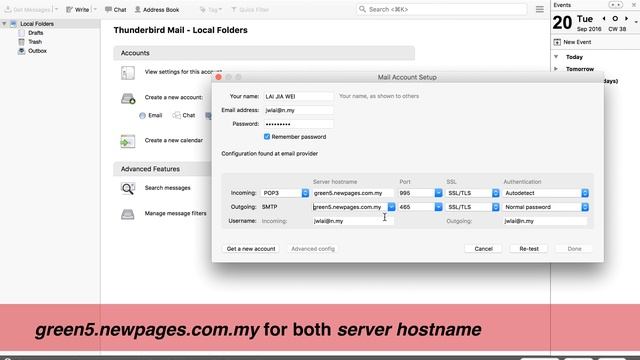Open the Outgoing server hostname dropdown arrow
The width and height of the screenshot is (640, 360).
click(391, 207)
